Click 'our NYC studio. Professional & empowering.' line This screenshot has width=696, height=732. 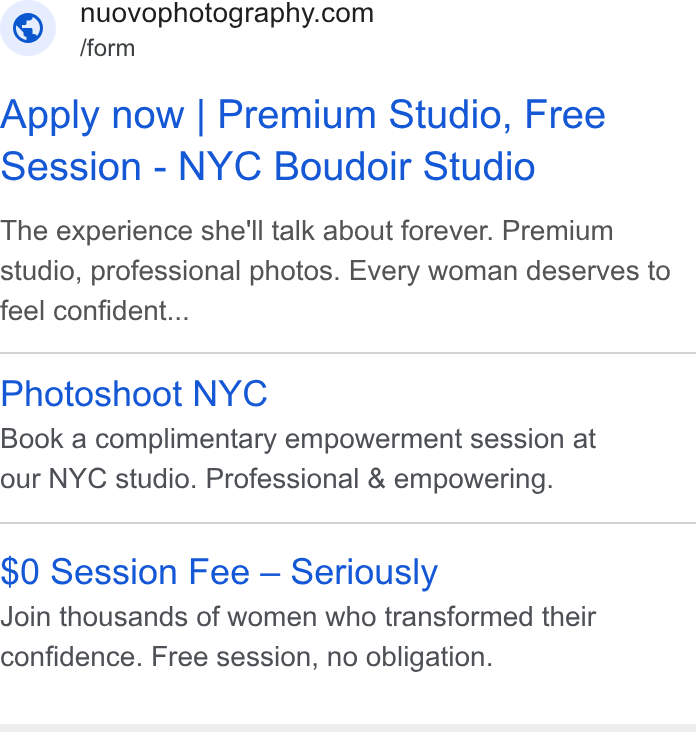click(276, 479)
